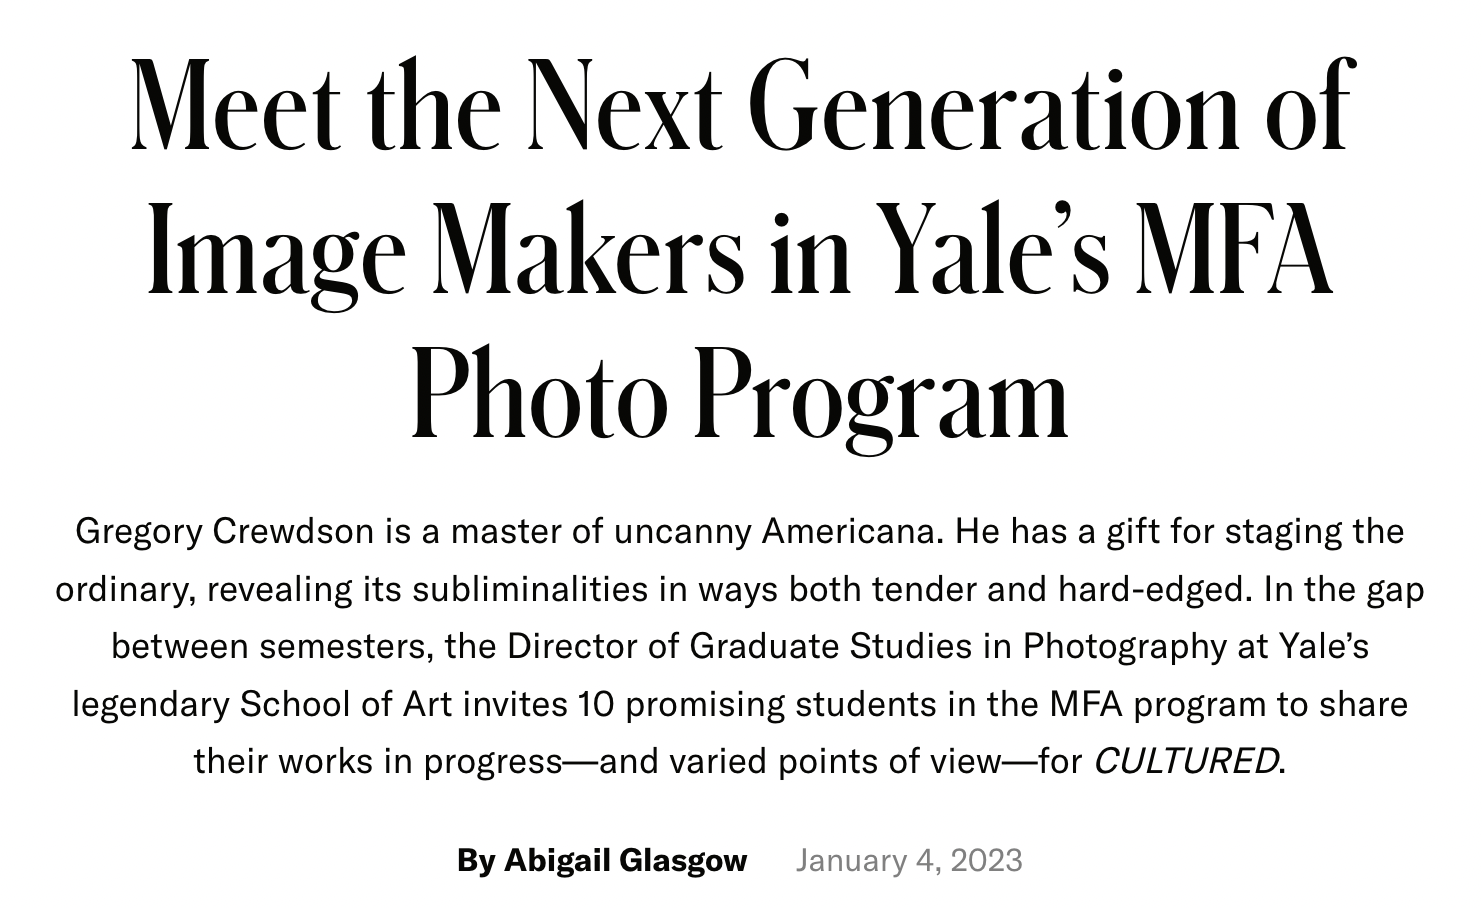Image resolution: width=1482 pixels, height=908 pixels.
Task: Click the publication date January 4, 2023
Action: (909, 860)
